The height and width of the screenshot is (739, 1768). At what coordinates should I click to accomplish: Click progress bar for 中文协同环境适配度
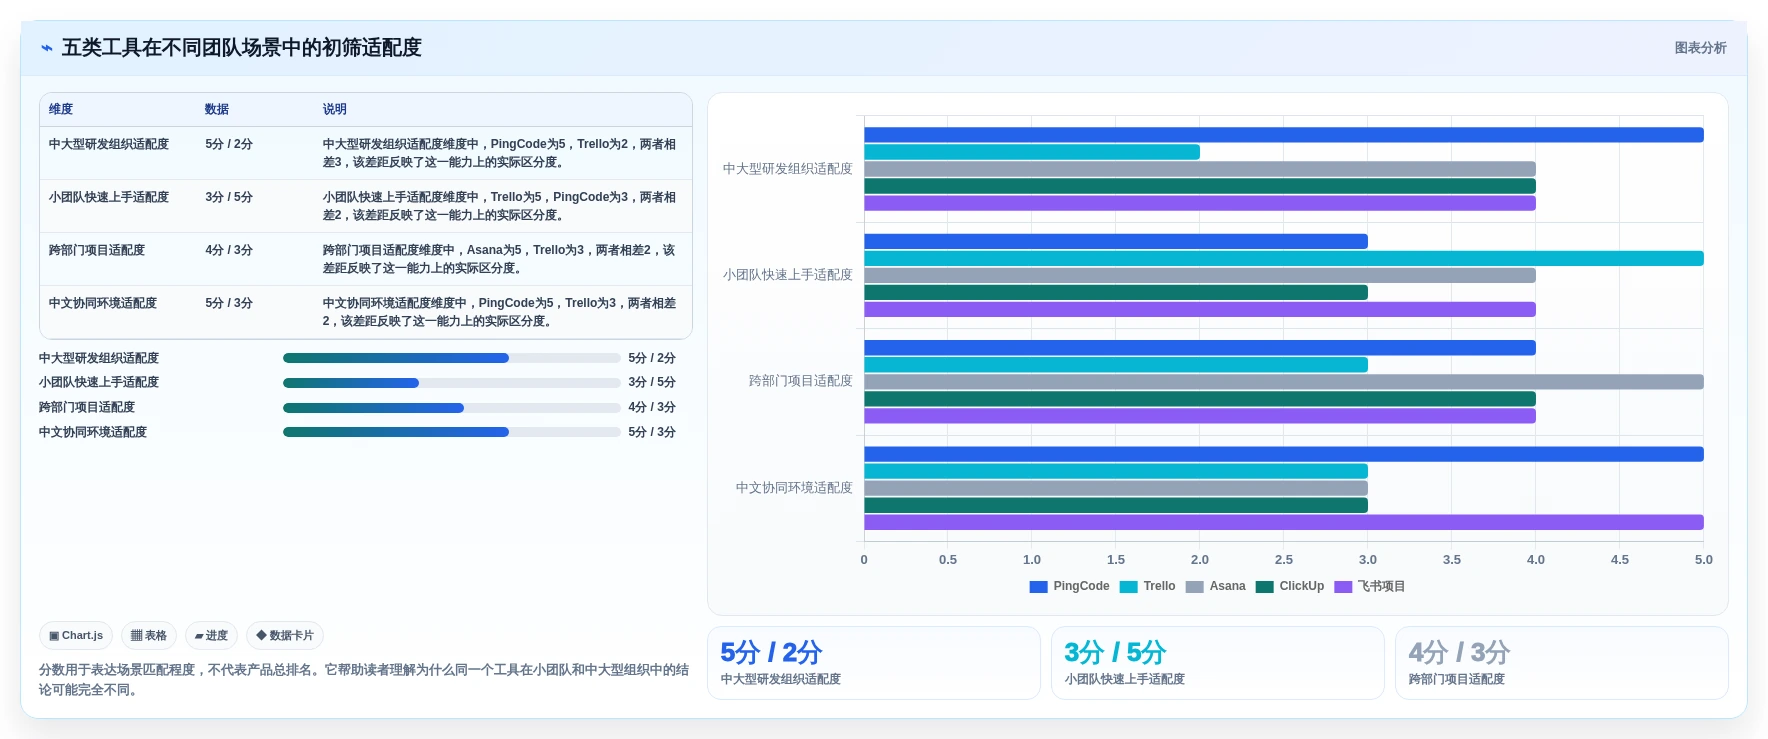point(452,432)
